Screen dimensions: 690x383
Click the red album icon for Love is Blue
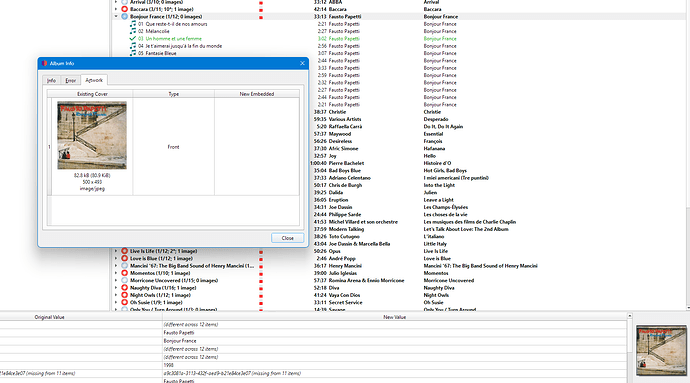[125, 259]
